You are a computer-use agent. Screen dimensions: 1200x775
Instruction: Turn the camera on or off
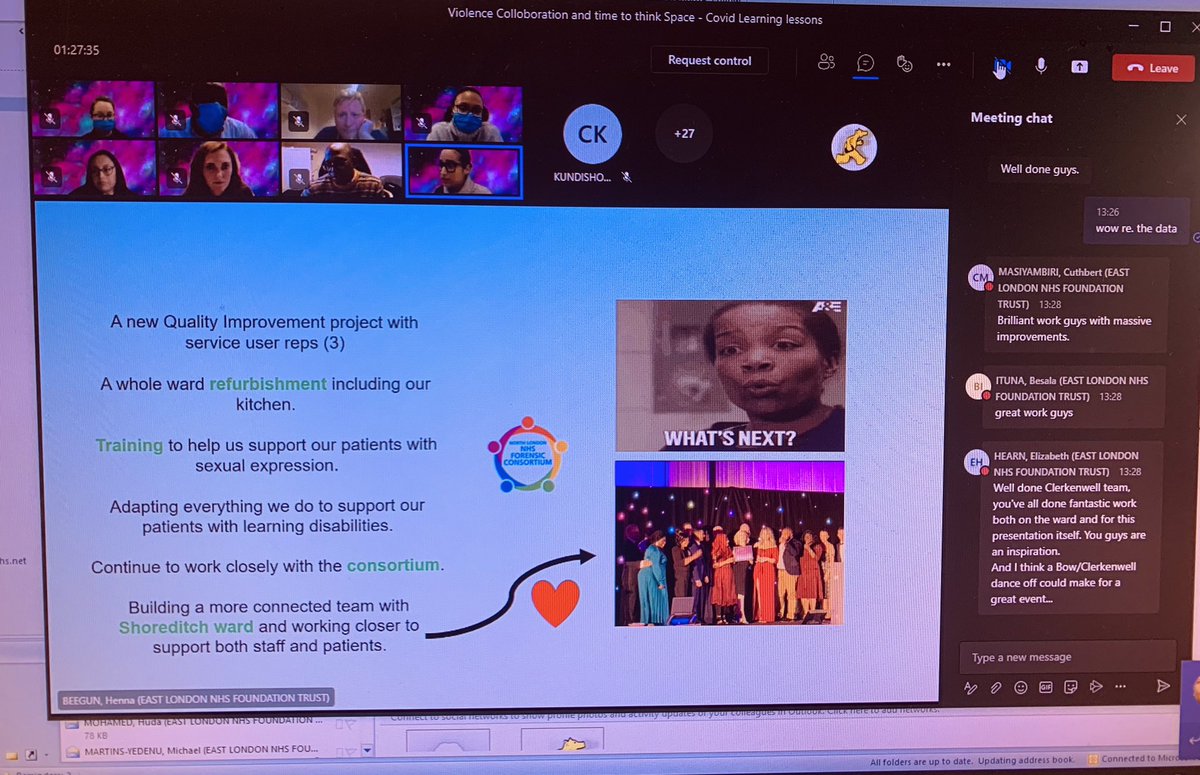tap(1002, 66)
